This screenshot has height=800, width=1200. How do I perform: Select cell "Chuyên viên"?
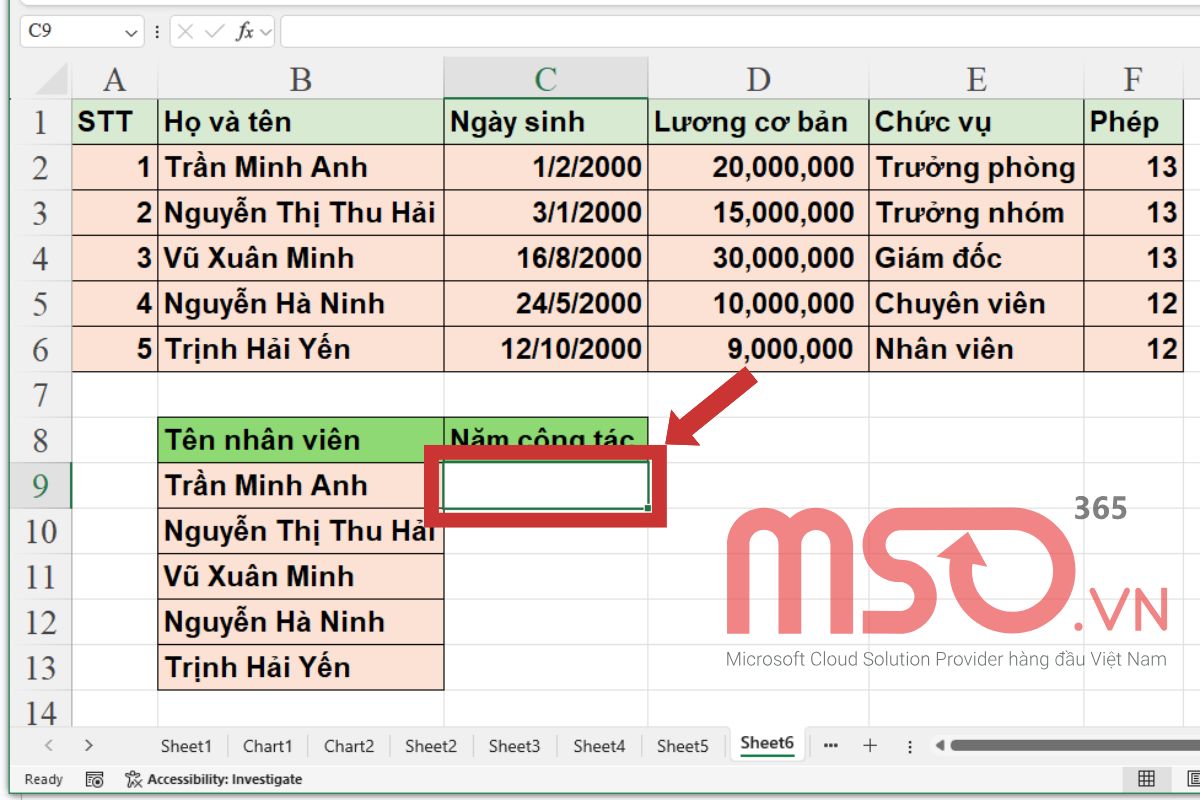977,304
